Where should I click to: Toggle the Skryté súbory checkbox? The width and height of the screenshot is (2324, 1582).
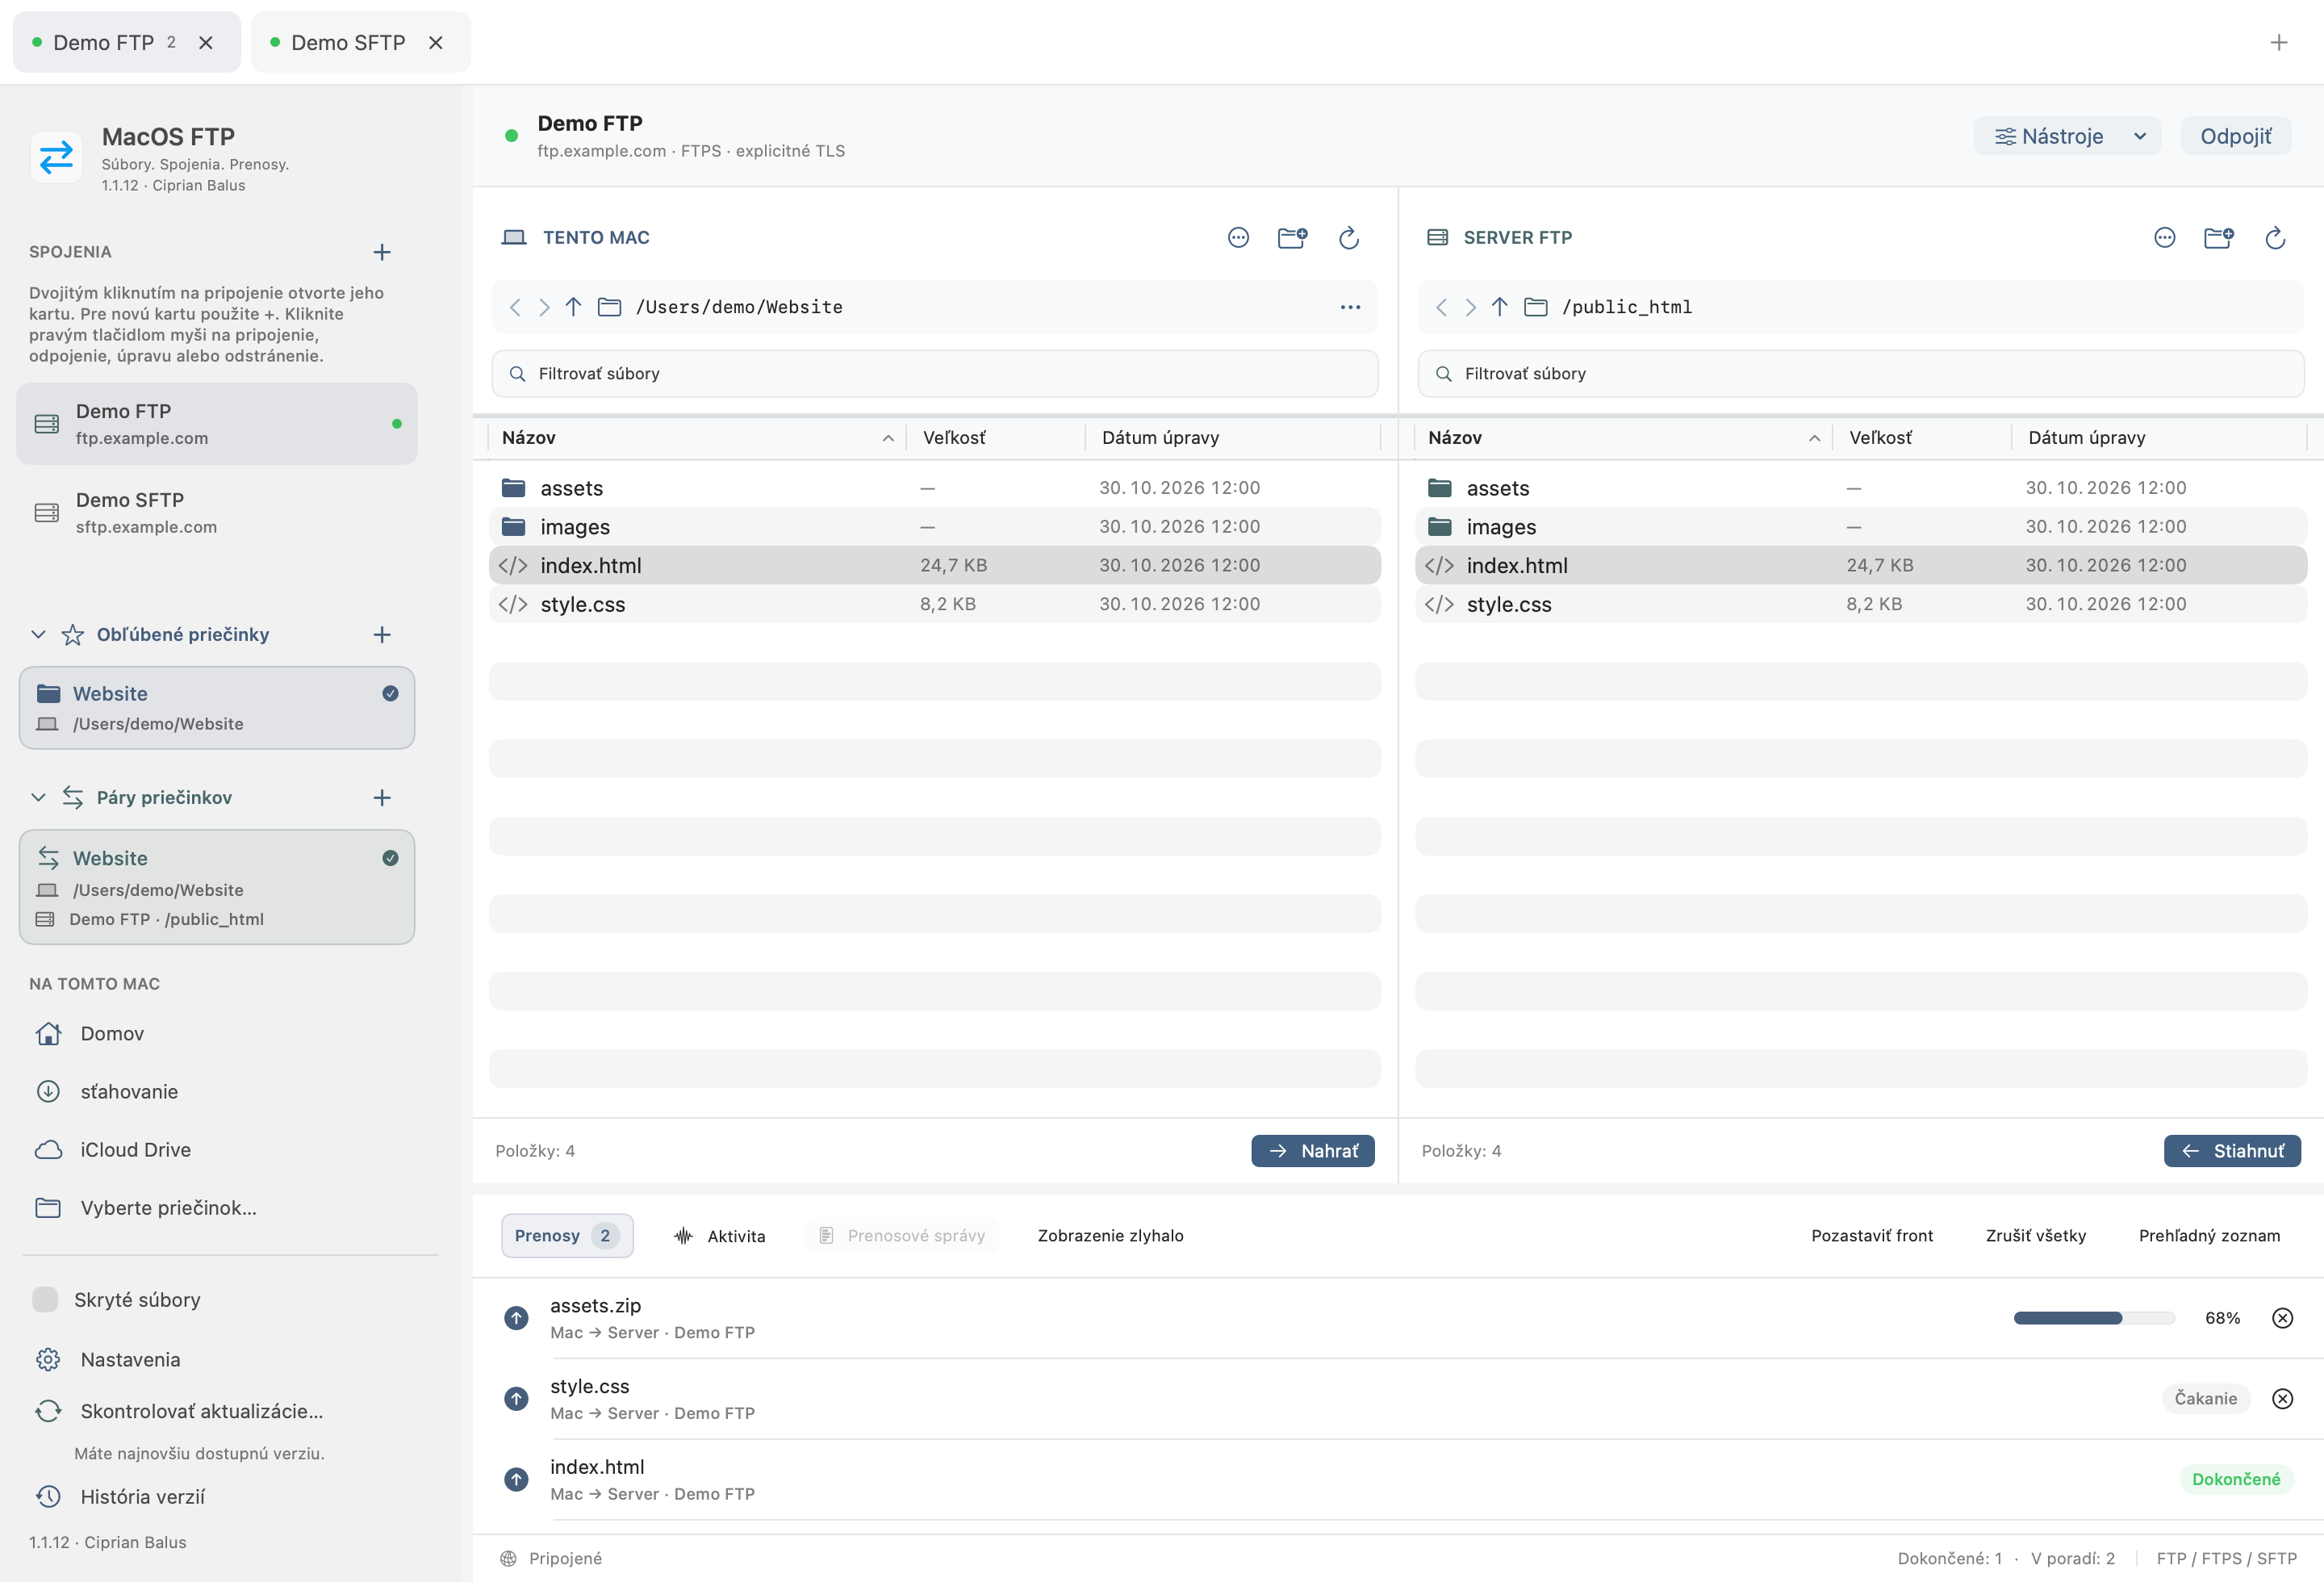[x=45, y=1299]
